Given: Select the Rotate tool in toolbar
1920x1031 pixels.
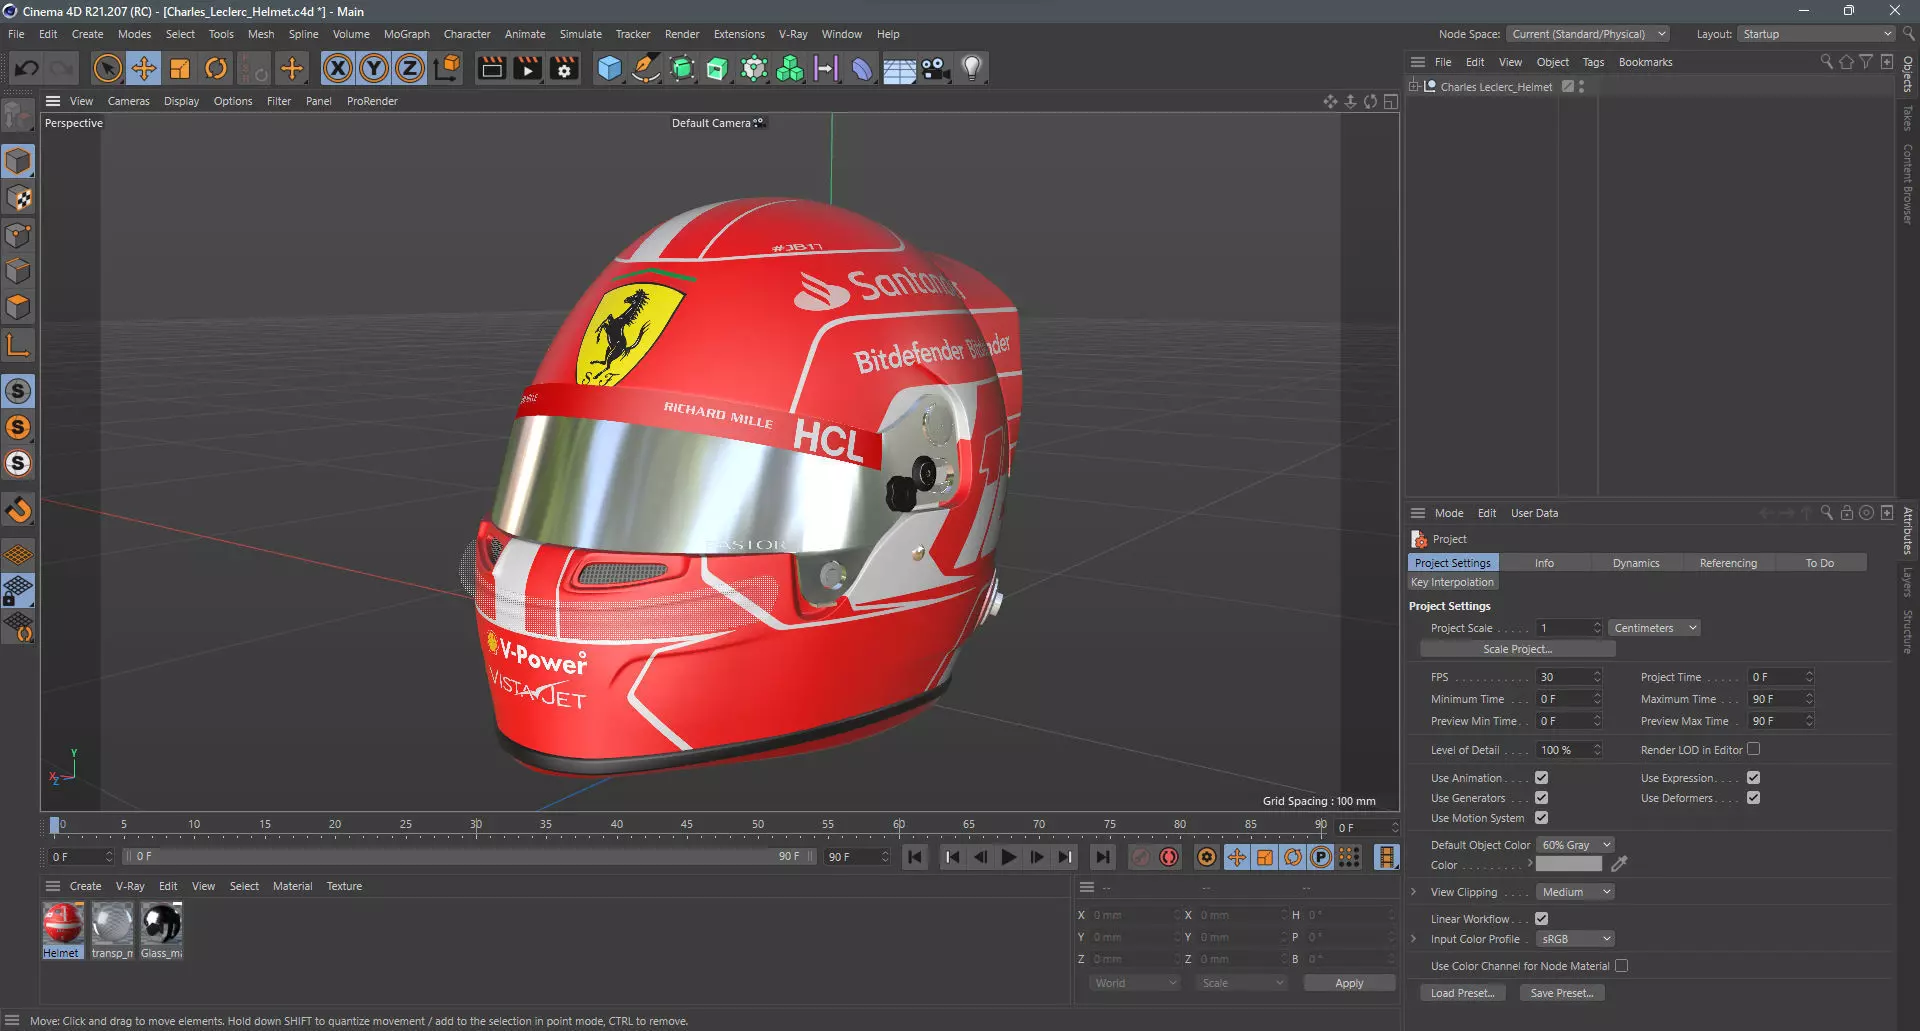Looking at the screenshot, I should click(x=216, y=68).
